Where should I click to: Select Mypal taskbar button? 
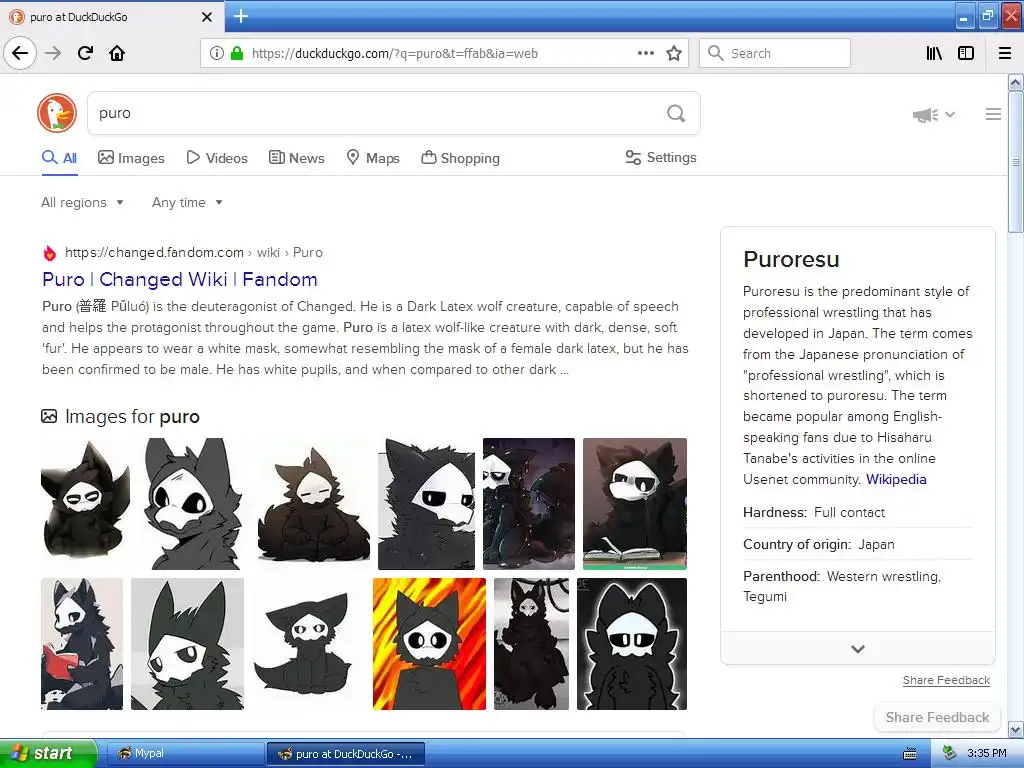coord(184,753)
